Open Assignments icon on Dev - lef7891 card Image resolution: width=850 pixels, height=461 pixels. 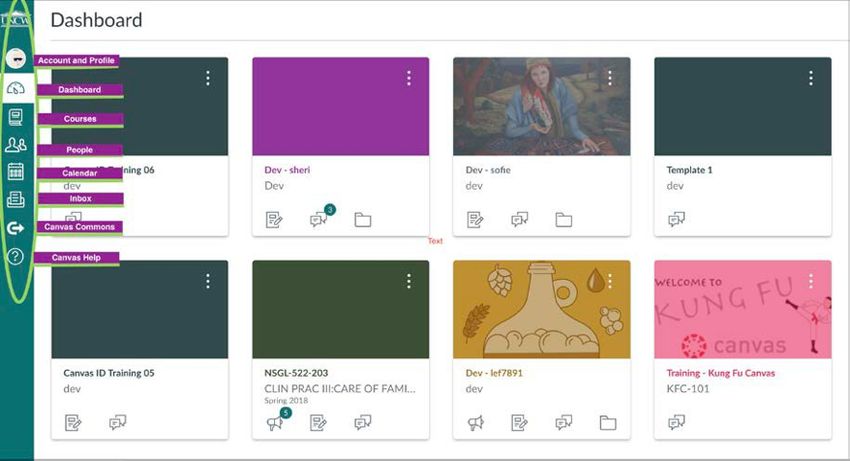pos(519,422)
